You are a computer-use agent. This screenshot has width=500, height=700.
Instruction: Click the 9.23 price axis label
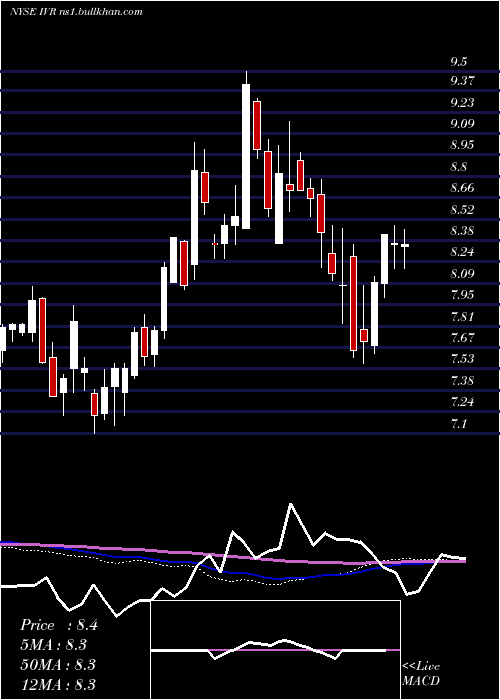(x=462, y=103)
